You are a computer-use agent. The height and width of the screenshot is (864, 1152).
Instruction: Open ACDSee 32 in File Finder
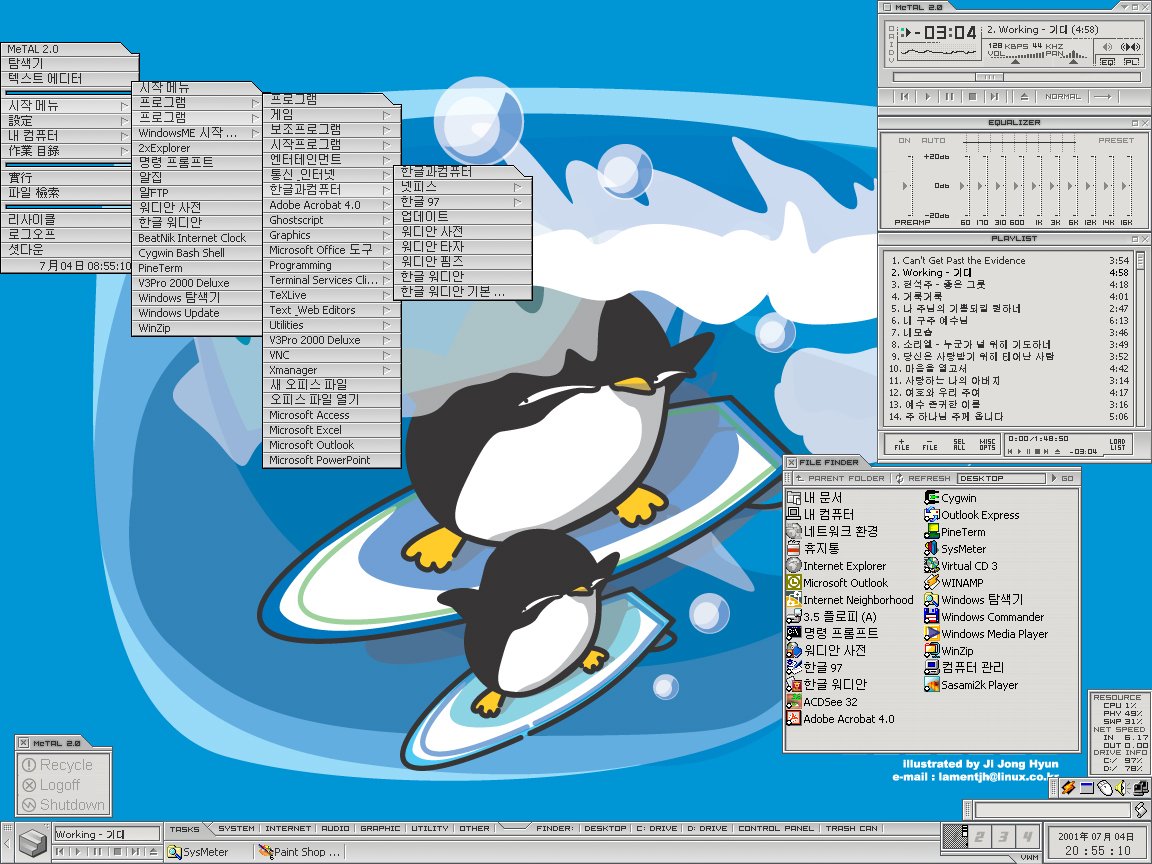pyautogui.click(x=822, y=702)
